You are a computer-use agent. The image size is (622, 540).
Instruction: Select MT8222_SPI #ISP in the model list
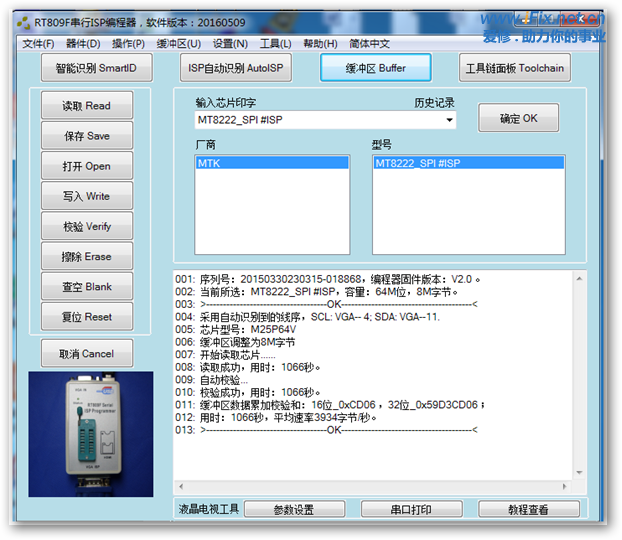469,163
